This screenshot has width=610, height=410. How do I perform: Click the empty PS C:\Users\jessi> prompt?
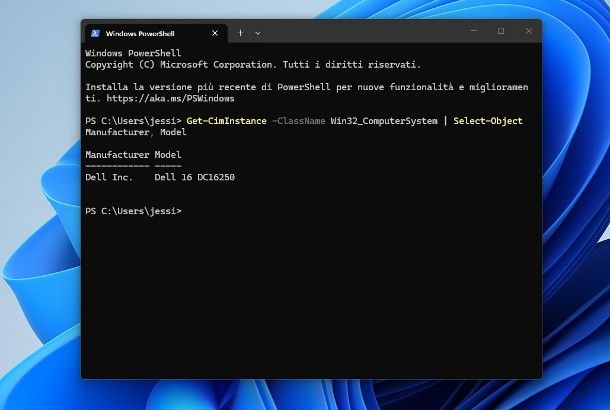133,211
